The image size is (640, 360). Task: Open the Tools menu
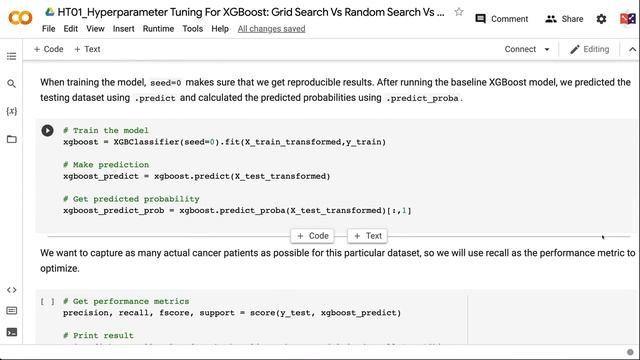pyautogui.click(x=193, y=29)
